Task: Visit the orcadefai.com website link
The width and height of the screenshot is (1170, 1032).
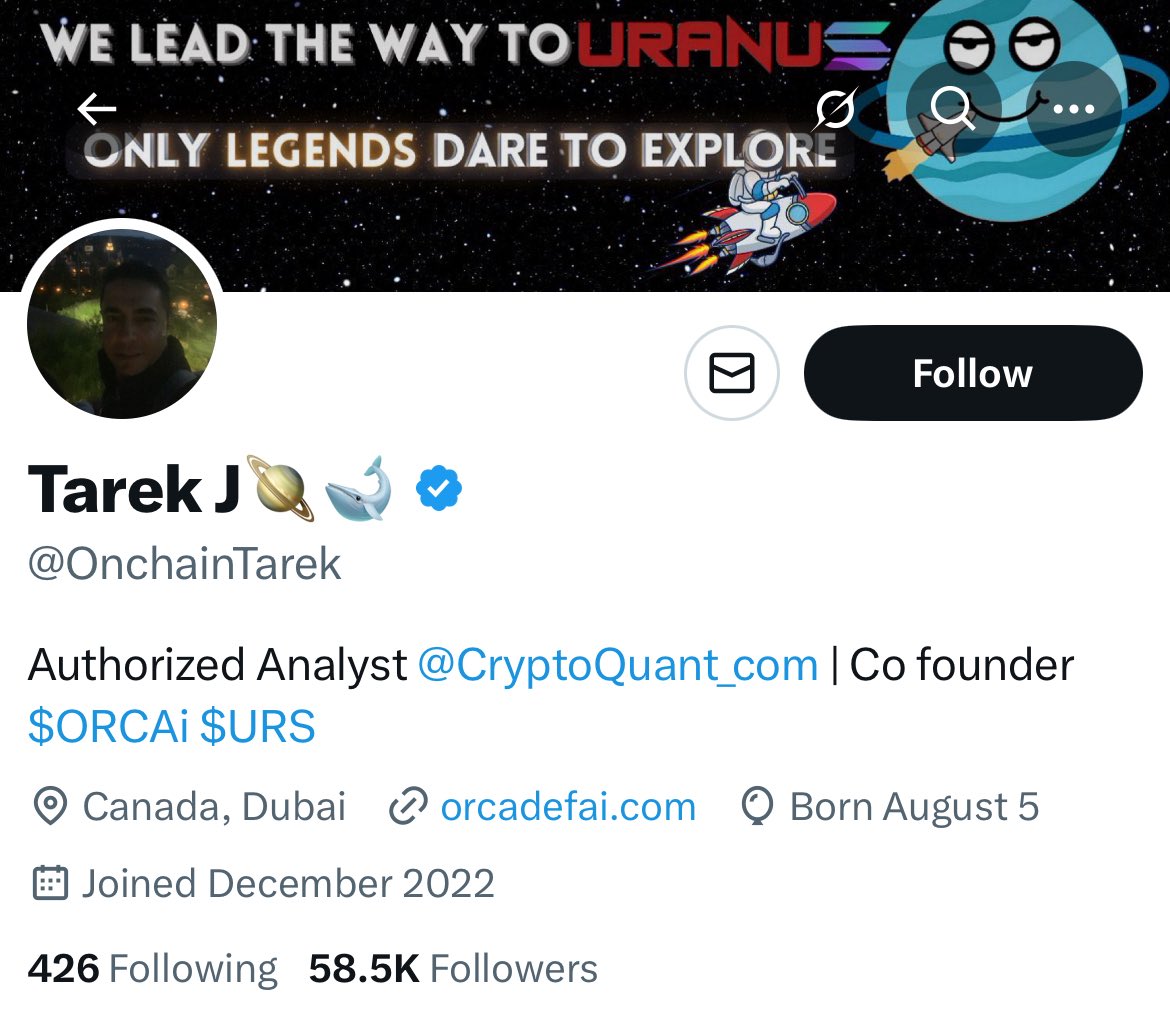Action: [568, 807]
